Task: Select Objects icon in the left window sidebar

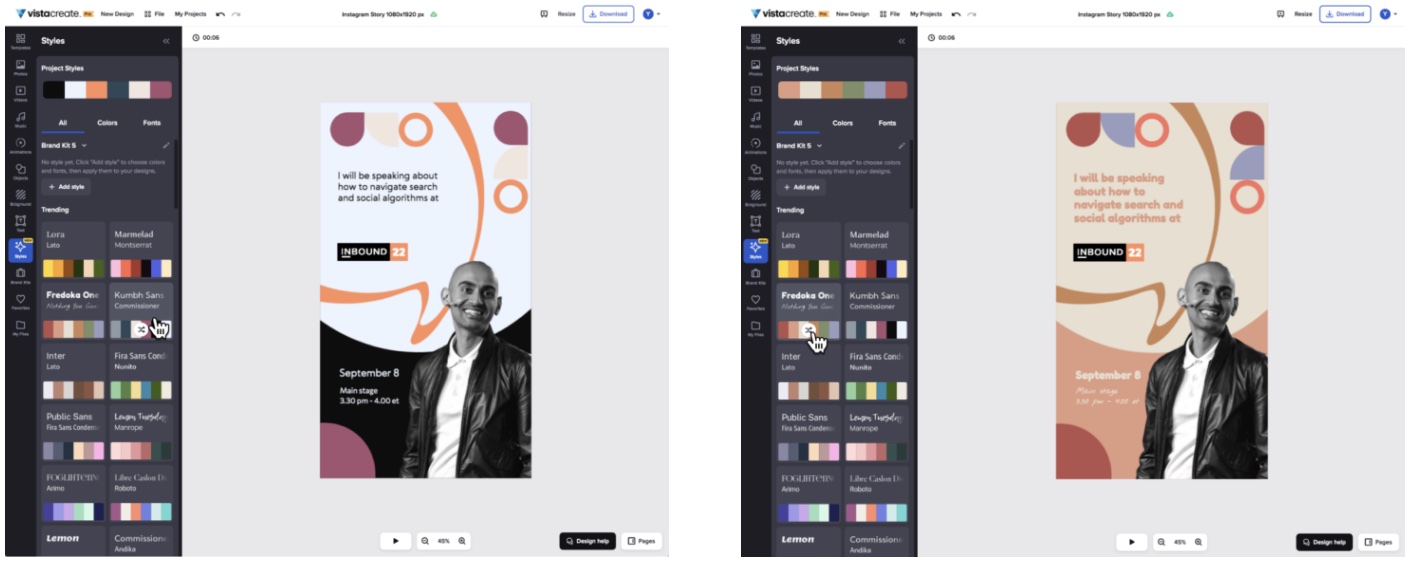Action: pos(20,171)
